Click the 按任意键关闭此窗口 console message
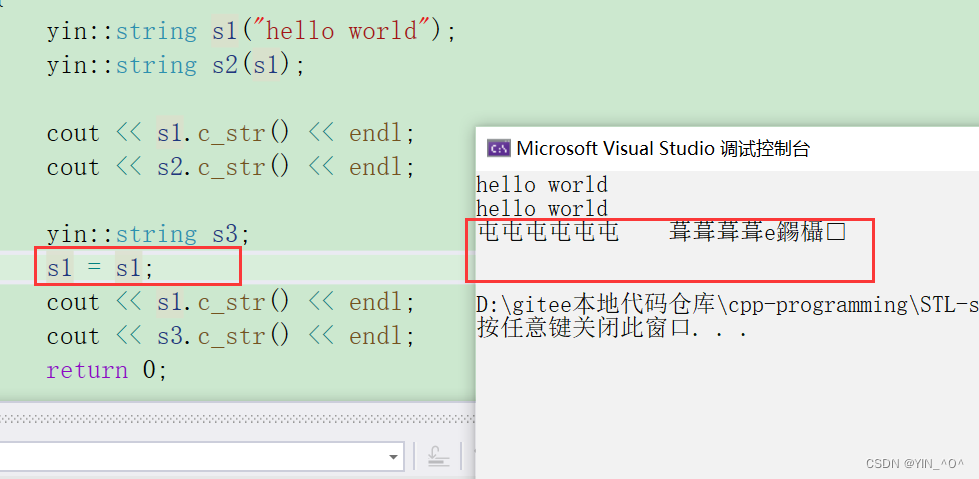The width and height of the screenshot is (979, 479). [x=612, y=328]
